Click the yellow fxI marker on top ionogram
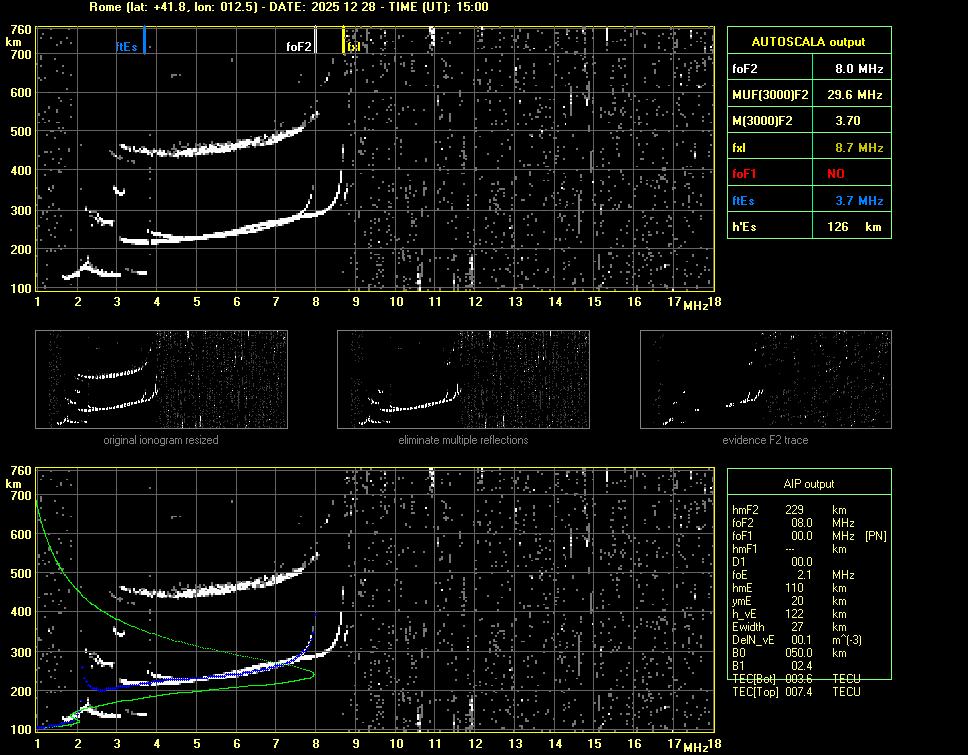Screen dimensions: 968x755 [344, 42]
